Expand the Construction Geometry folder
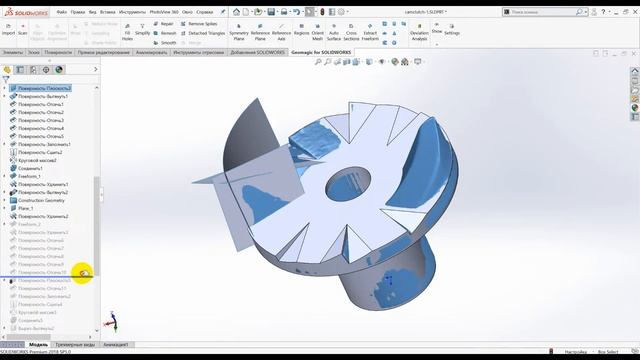 click(4, 200)
